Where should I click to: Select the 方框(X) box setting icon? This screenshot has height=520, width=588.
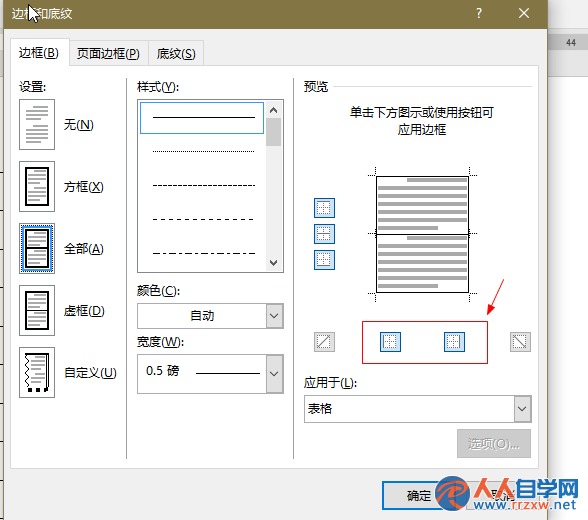[x=37, y=186]
